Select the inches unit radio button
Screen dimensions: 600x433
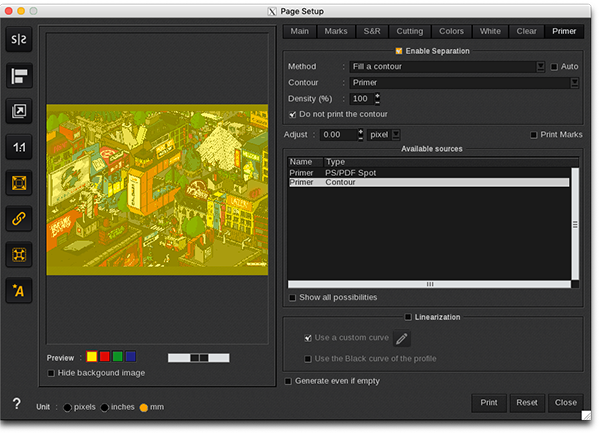point(105,407)
